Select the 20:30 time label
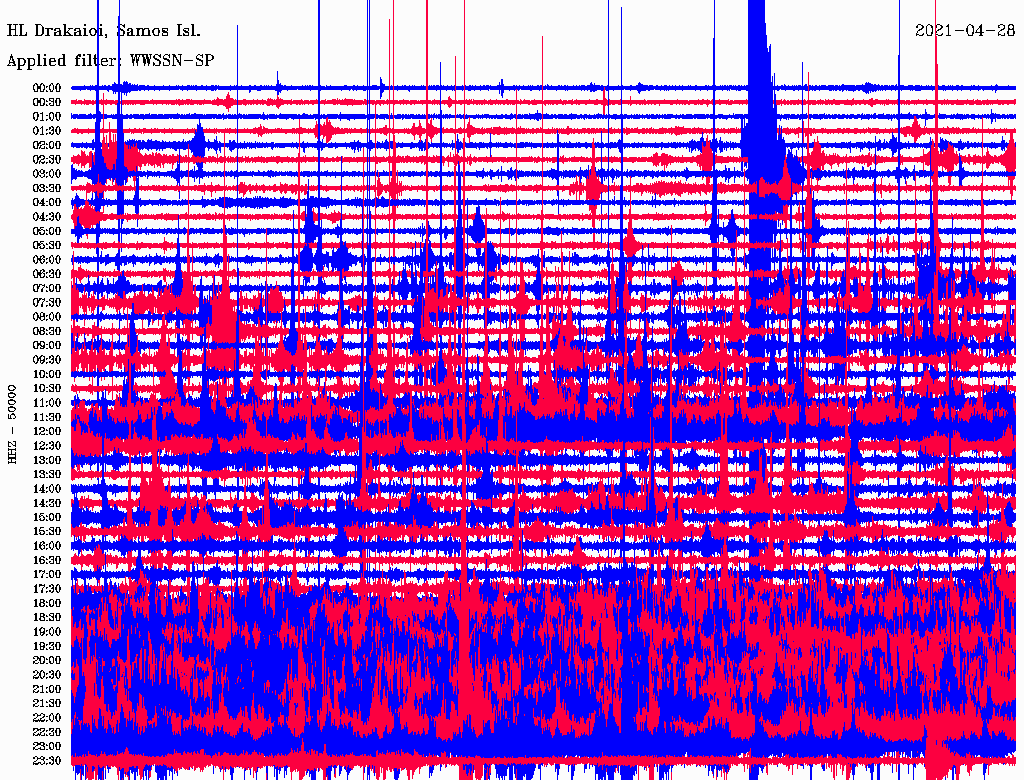 point(47,675)
